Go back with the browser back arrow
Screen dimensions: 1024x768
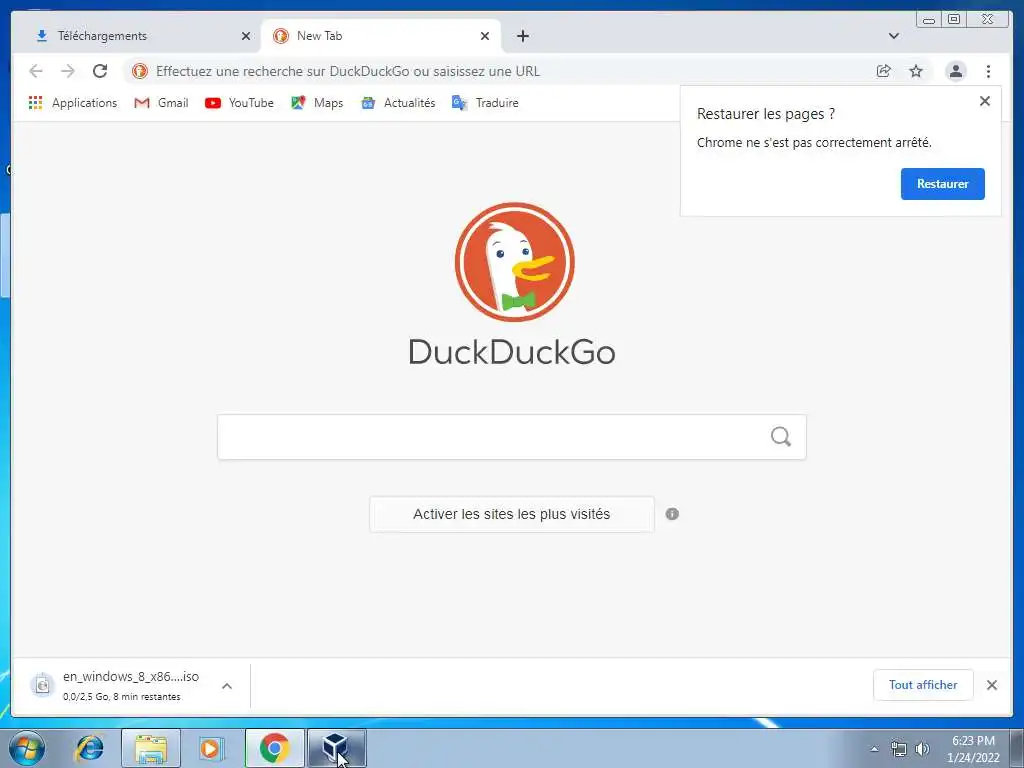(x=36, y=71)
